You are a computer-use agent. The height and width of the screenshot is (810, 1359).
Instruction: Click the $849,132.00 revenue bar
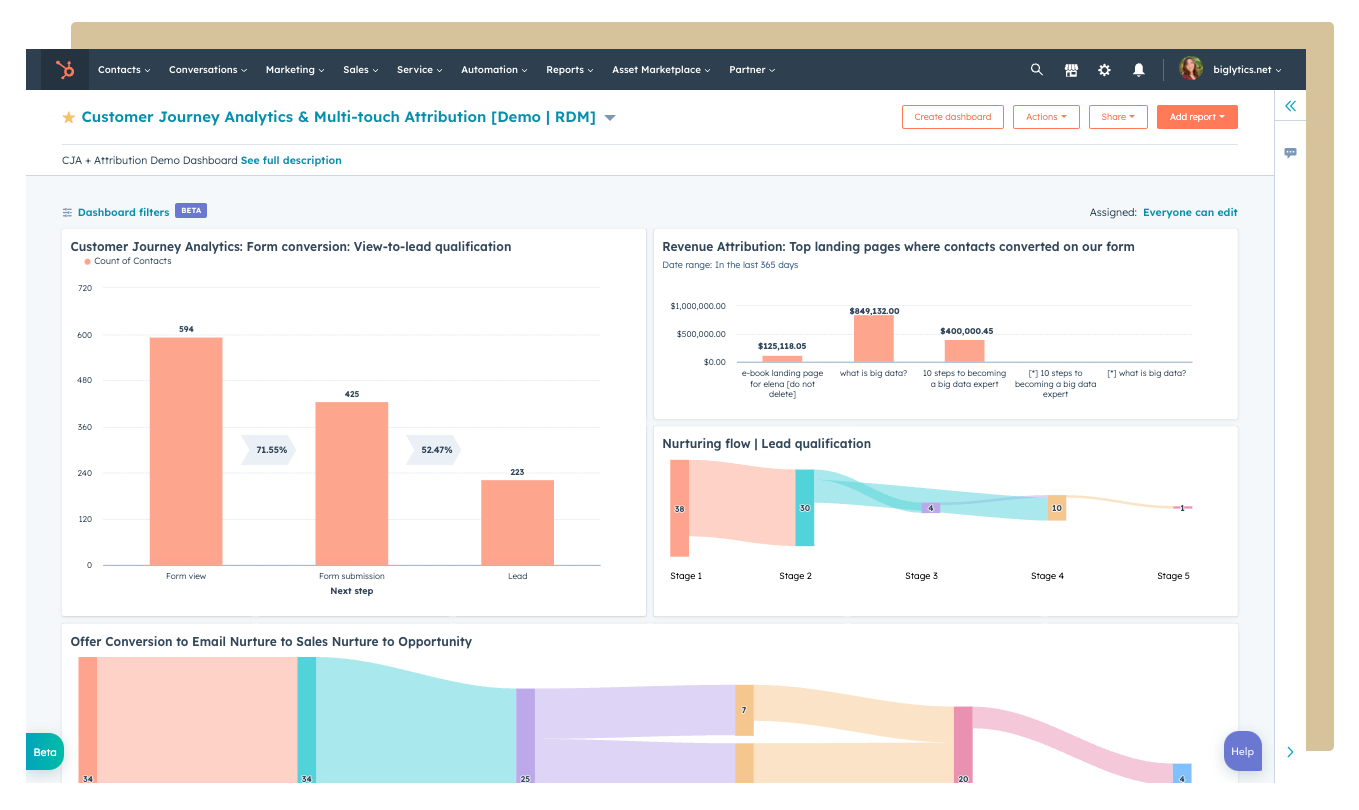[874, 339]
